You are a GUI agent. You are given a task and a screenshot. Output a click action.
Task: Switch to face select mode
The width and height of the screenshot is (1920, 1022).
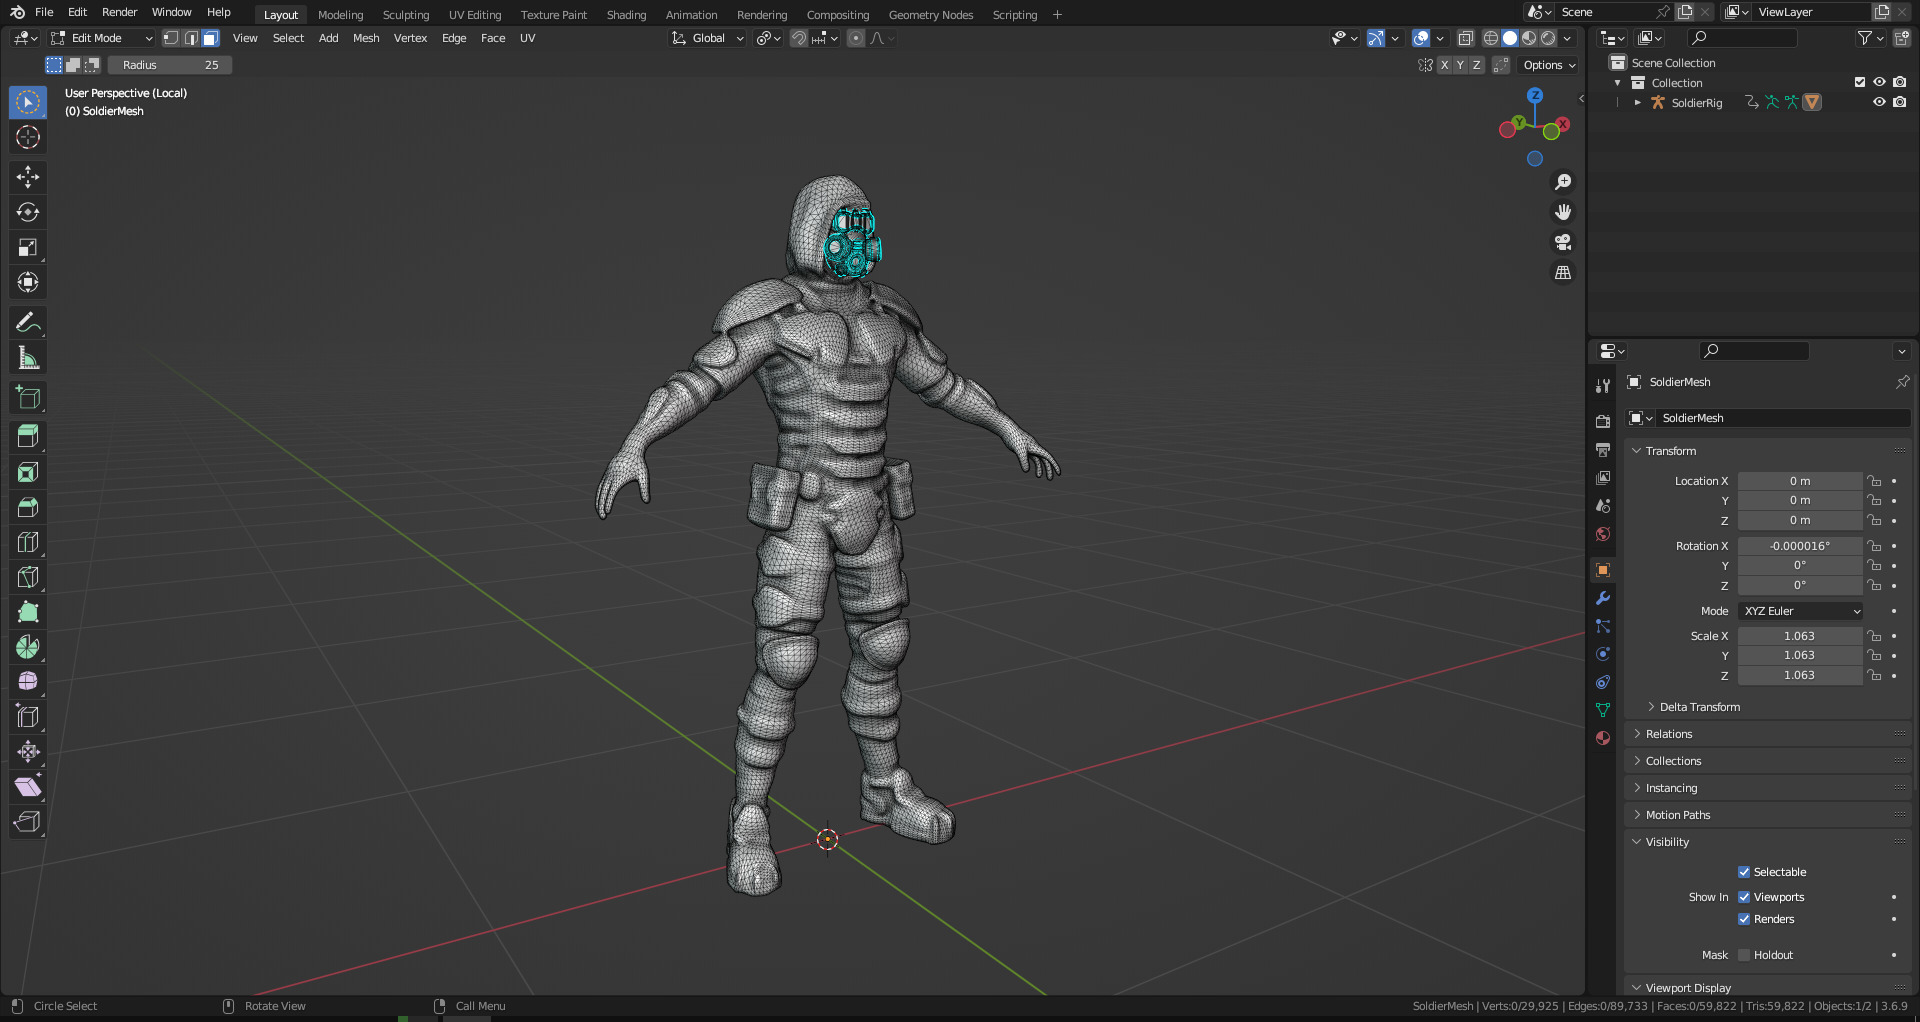coord(211,38)
